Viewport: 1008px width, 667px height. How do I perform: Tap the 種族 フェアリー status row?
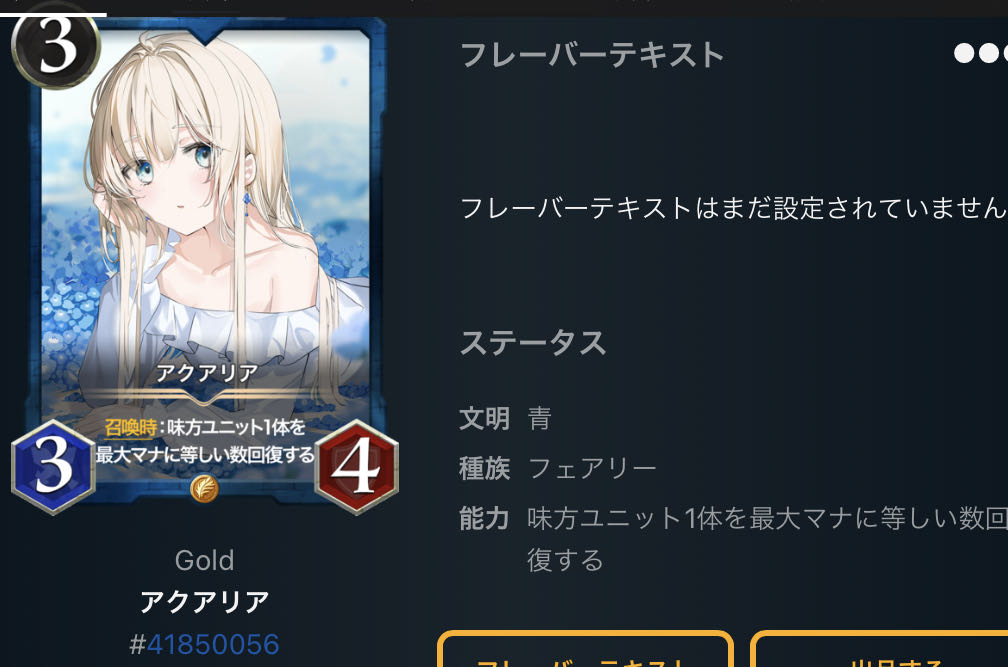(x=557, y=468)
